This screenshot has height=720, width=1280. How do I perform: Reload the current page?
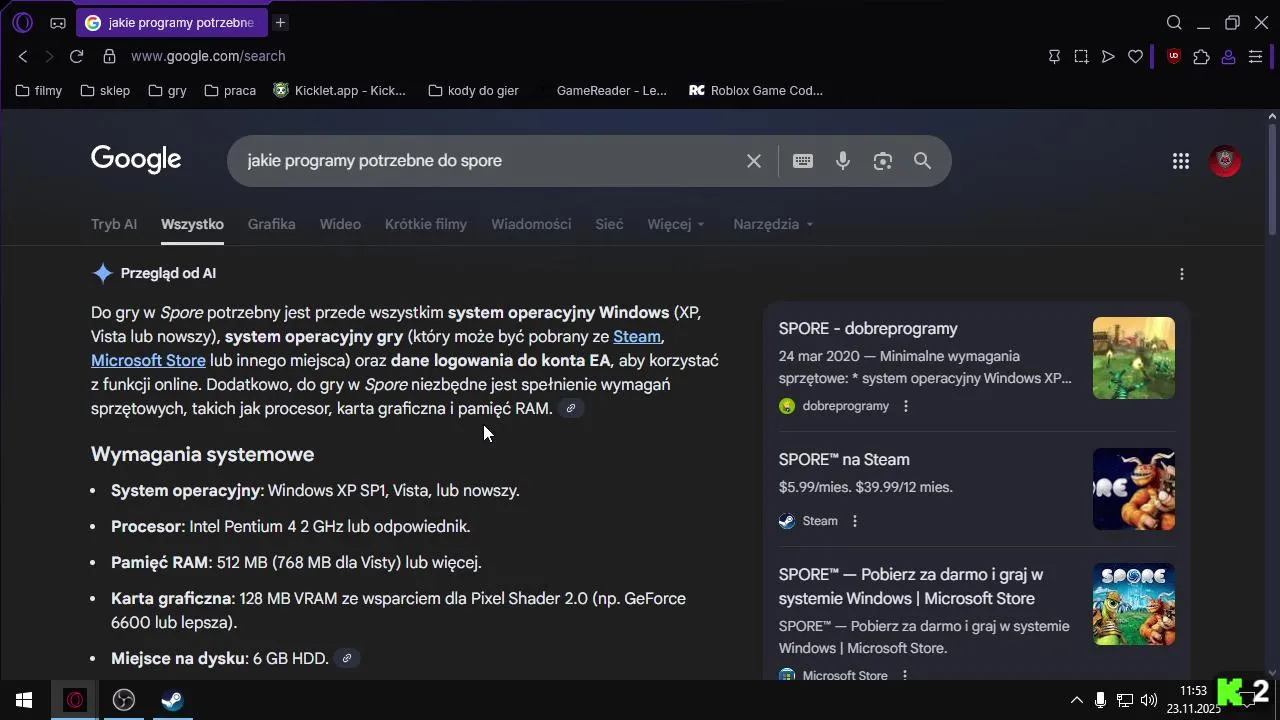tap(76, 57)
